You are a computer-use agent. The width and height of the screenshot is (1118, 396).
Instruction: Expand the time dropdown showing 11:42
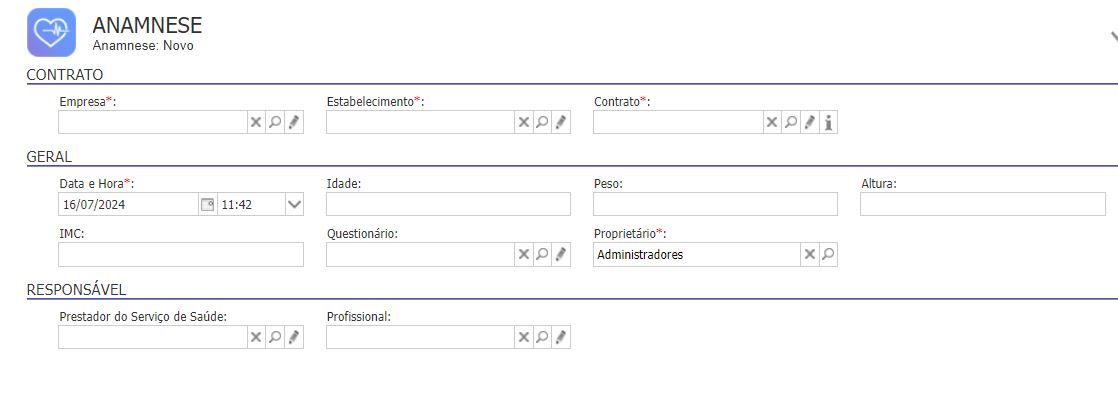[294, 205]
